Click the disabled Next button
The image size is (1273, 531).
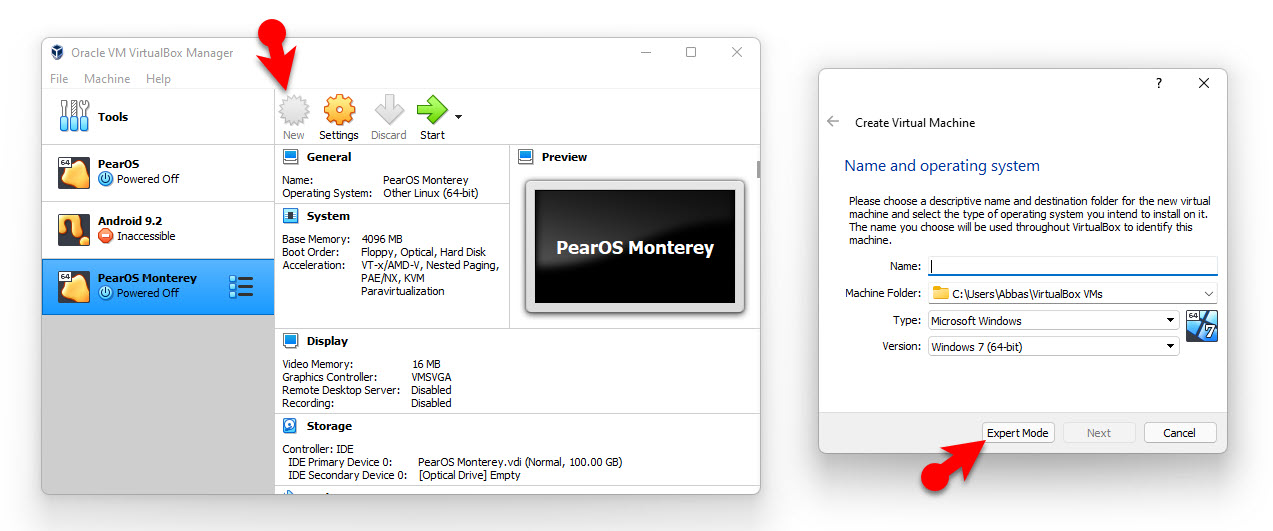[x=1099, y=433]
